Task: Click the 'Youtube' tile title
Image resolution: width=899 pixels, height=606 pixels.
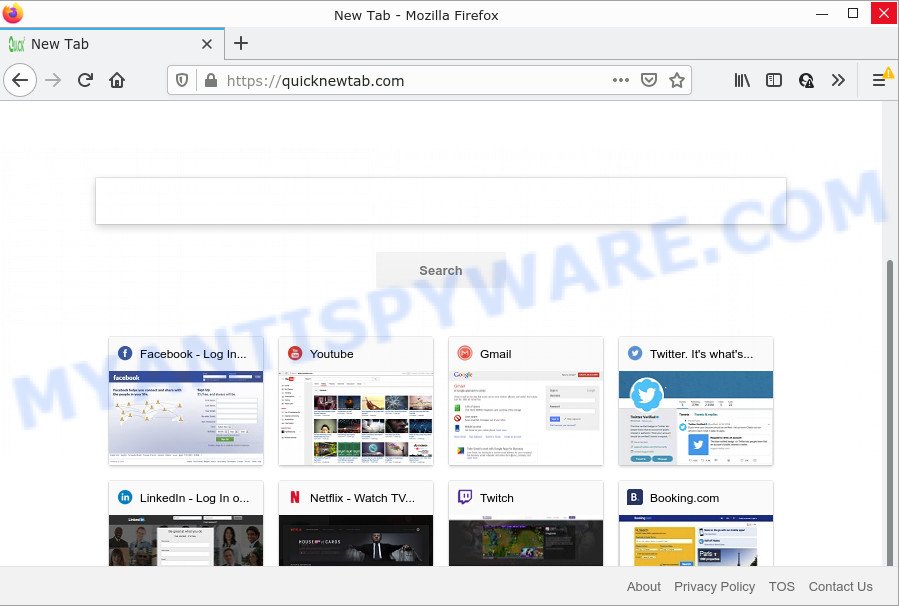Action: pos(331,354)
